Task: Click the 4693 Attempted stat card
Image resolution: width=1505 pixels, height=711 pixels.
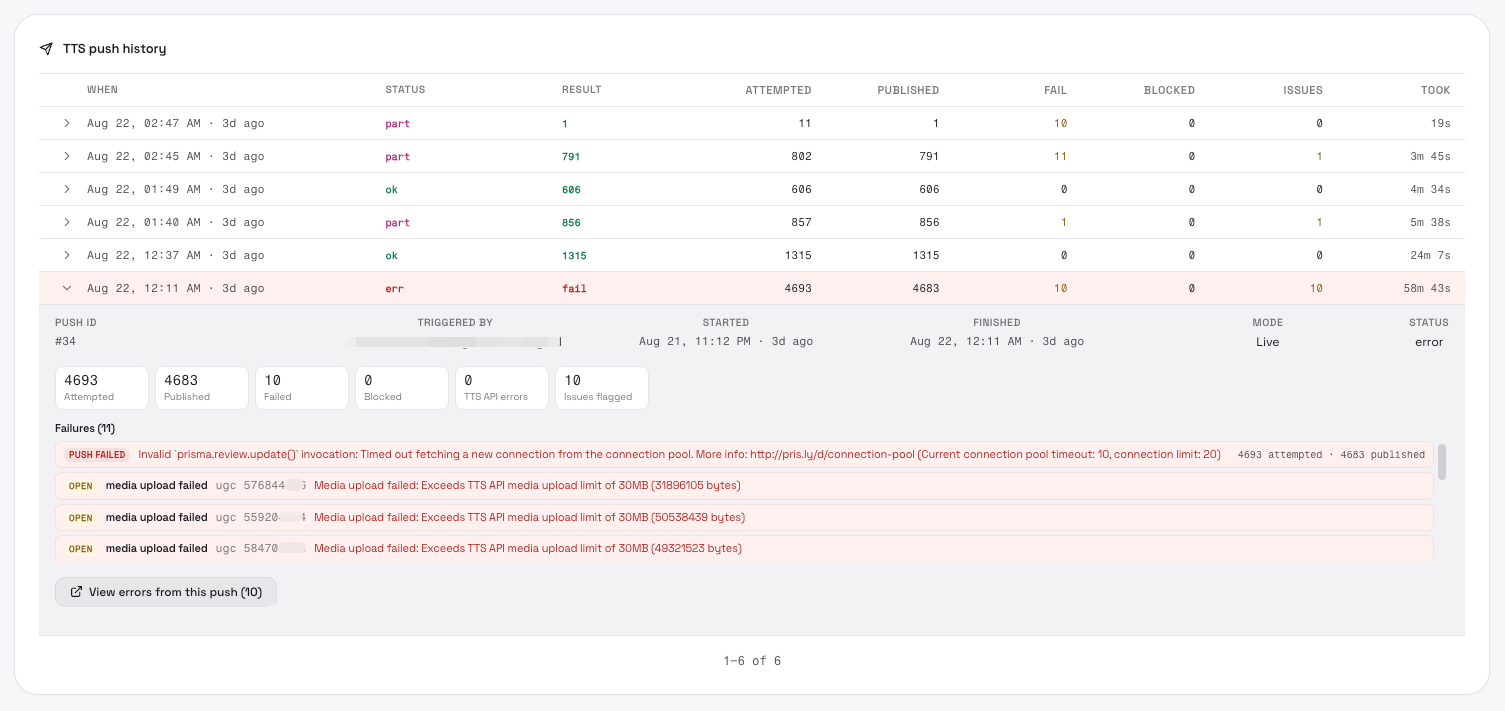Action: 102,388
